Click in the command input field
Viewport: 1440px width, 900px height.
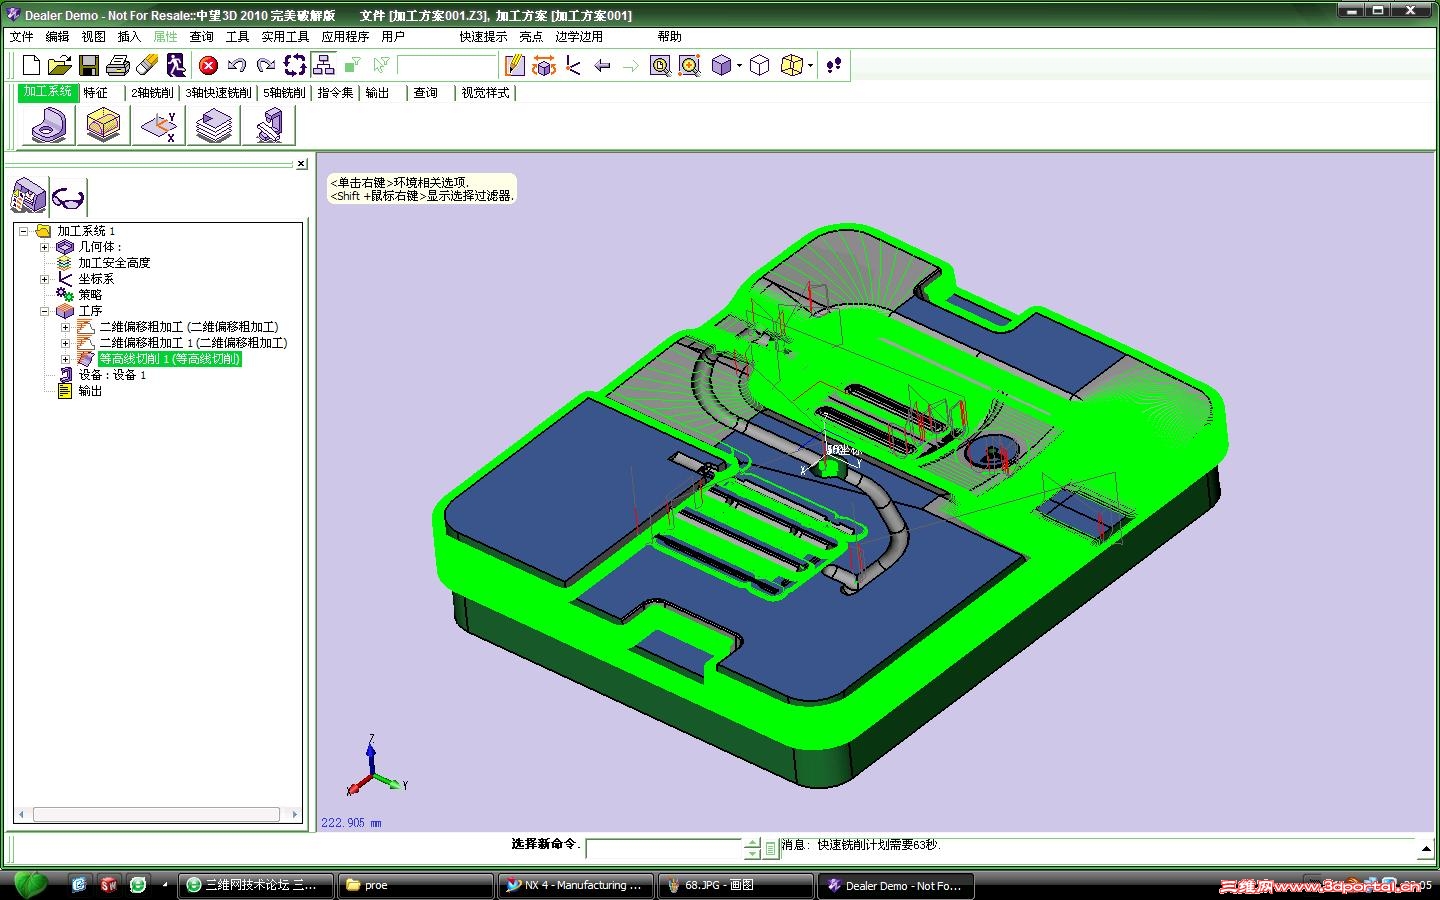click(x=664, y=848)
